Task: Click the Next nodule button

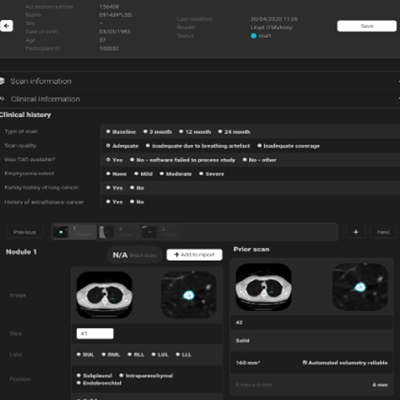Action: tap(383, 232)
